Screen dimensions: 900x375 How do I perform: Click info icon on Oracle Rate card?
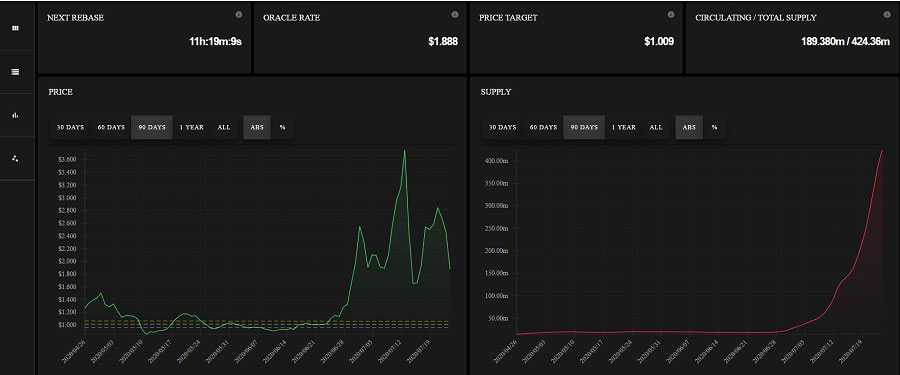click(455, 14)
